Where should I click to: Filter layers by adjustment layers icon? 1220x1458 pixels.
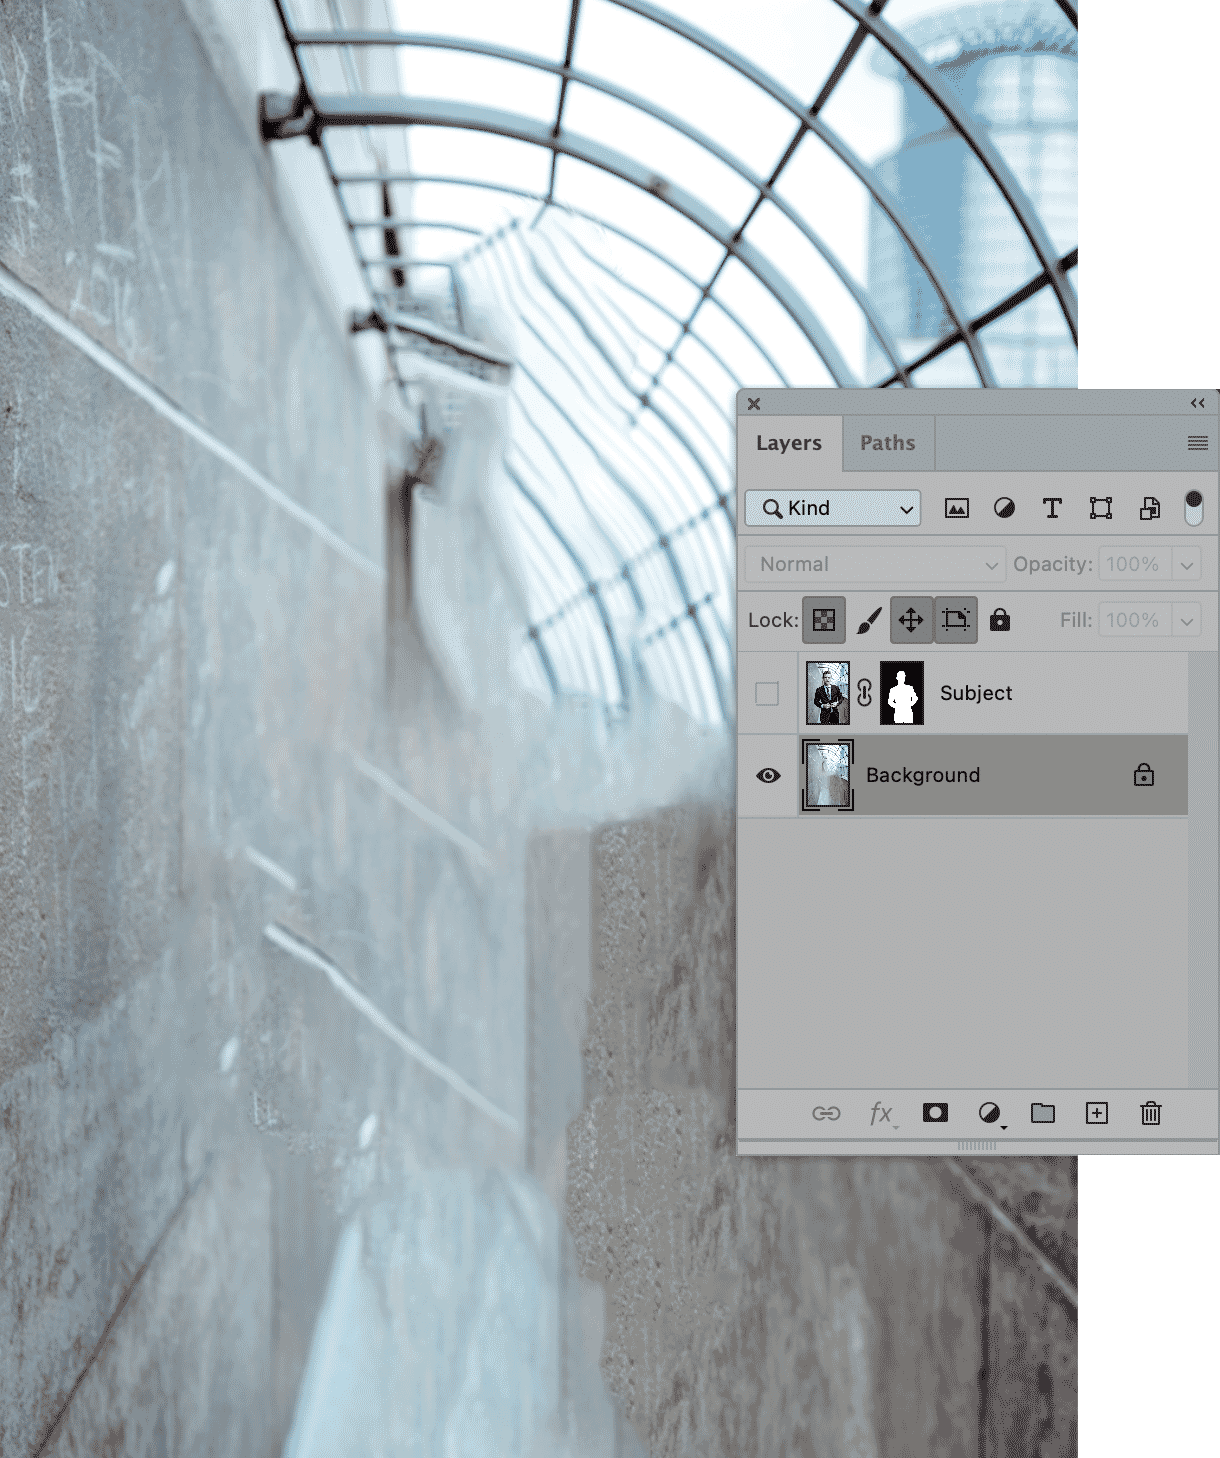pos(1004,508)
